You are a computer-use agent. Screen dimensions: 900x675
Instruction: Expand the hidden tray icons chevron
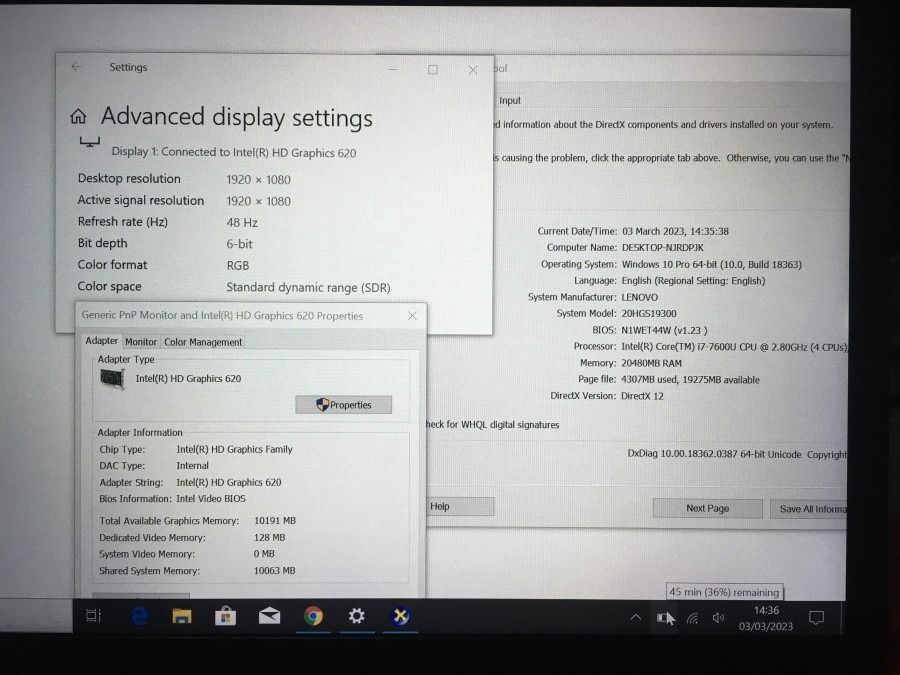pyautogui.click(x=635, y=618)
